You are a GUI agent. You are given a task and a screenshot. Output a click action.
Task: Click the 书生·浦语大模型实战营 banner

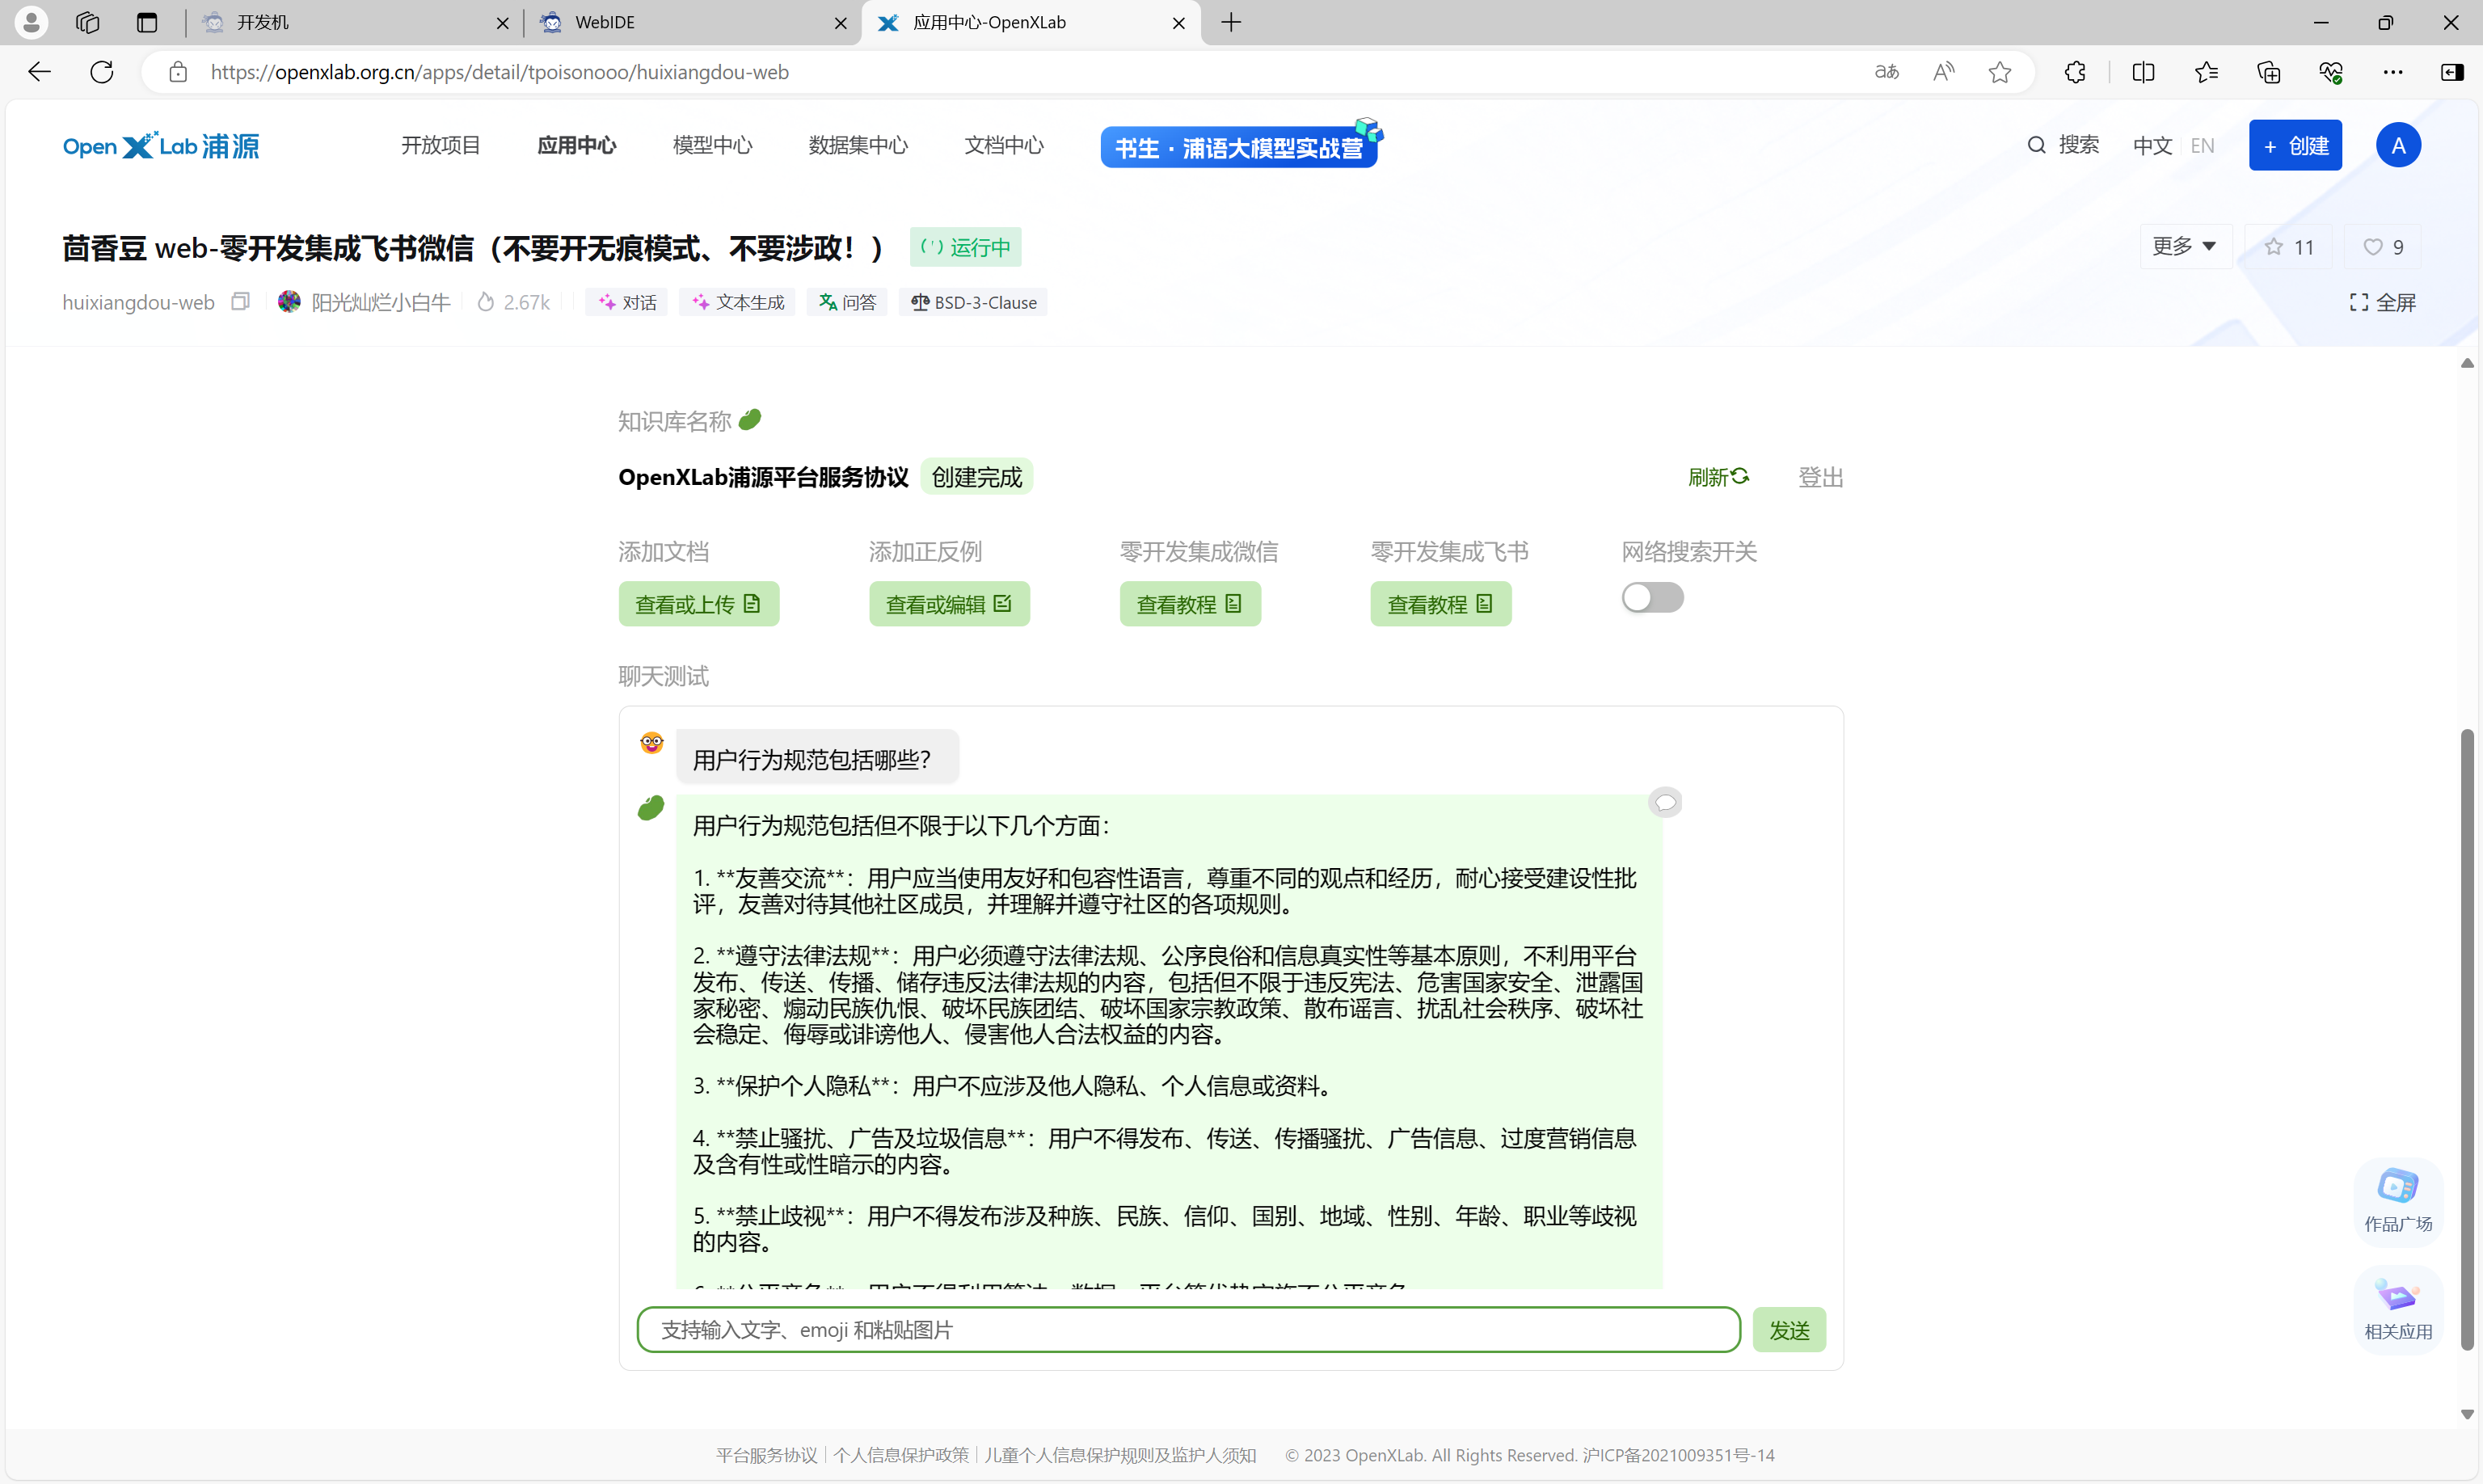(1241, 146)
